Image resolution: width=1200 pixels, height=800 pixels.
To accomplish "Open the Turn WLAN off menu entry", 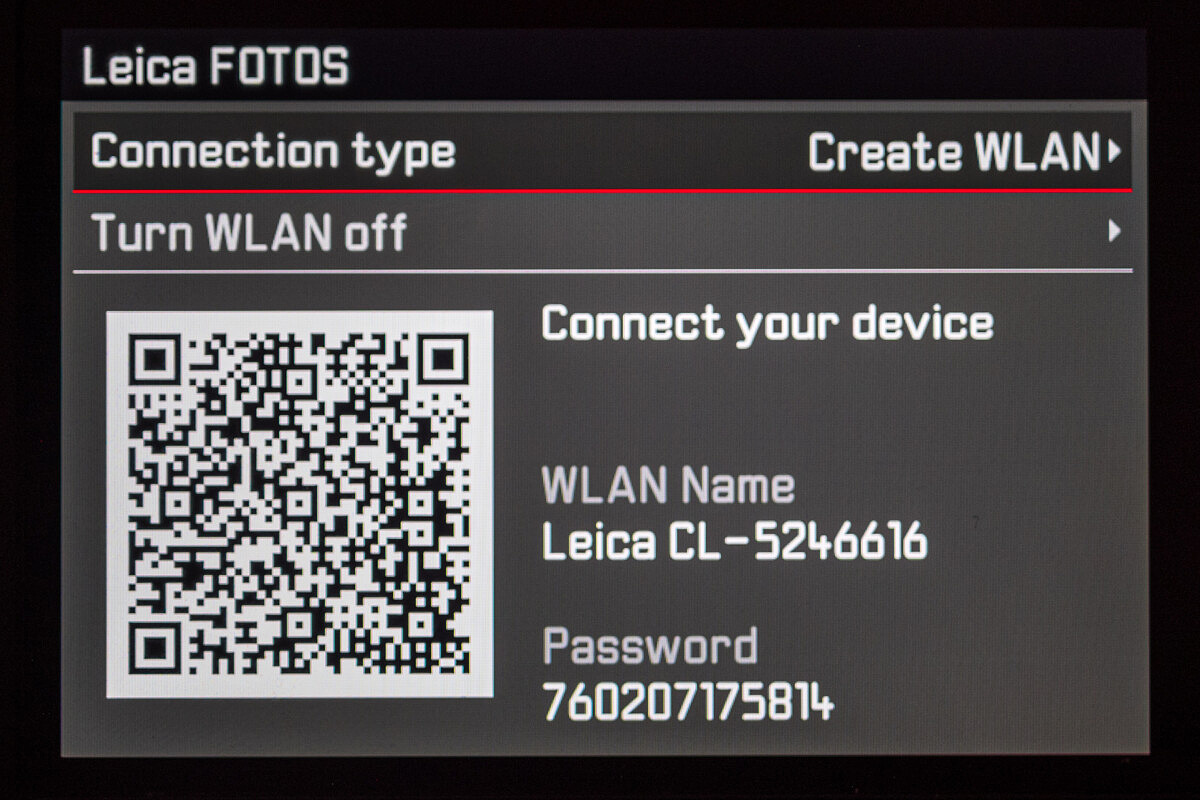I will [x=602, y=232].
